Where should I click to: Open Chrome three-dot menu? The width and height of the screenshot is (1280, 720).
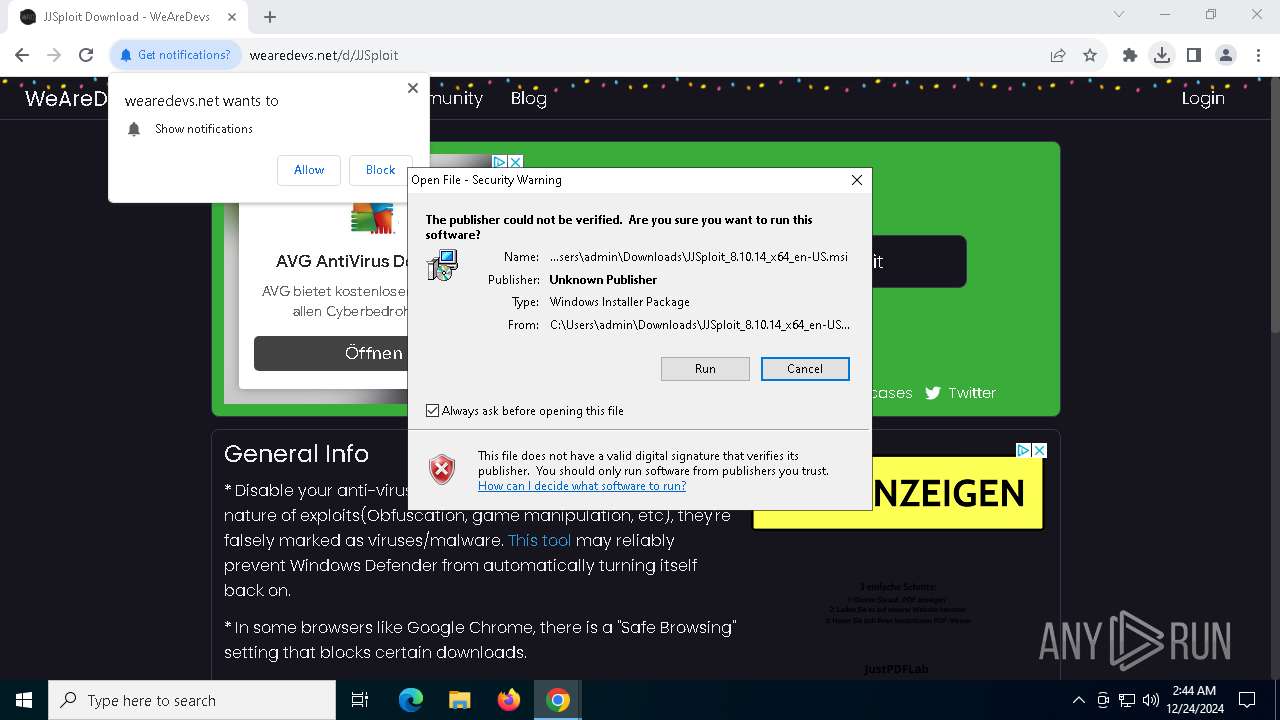pos(1258,55)
